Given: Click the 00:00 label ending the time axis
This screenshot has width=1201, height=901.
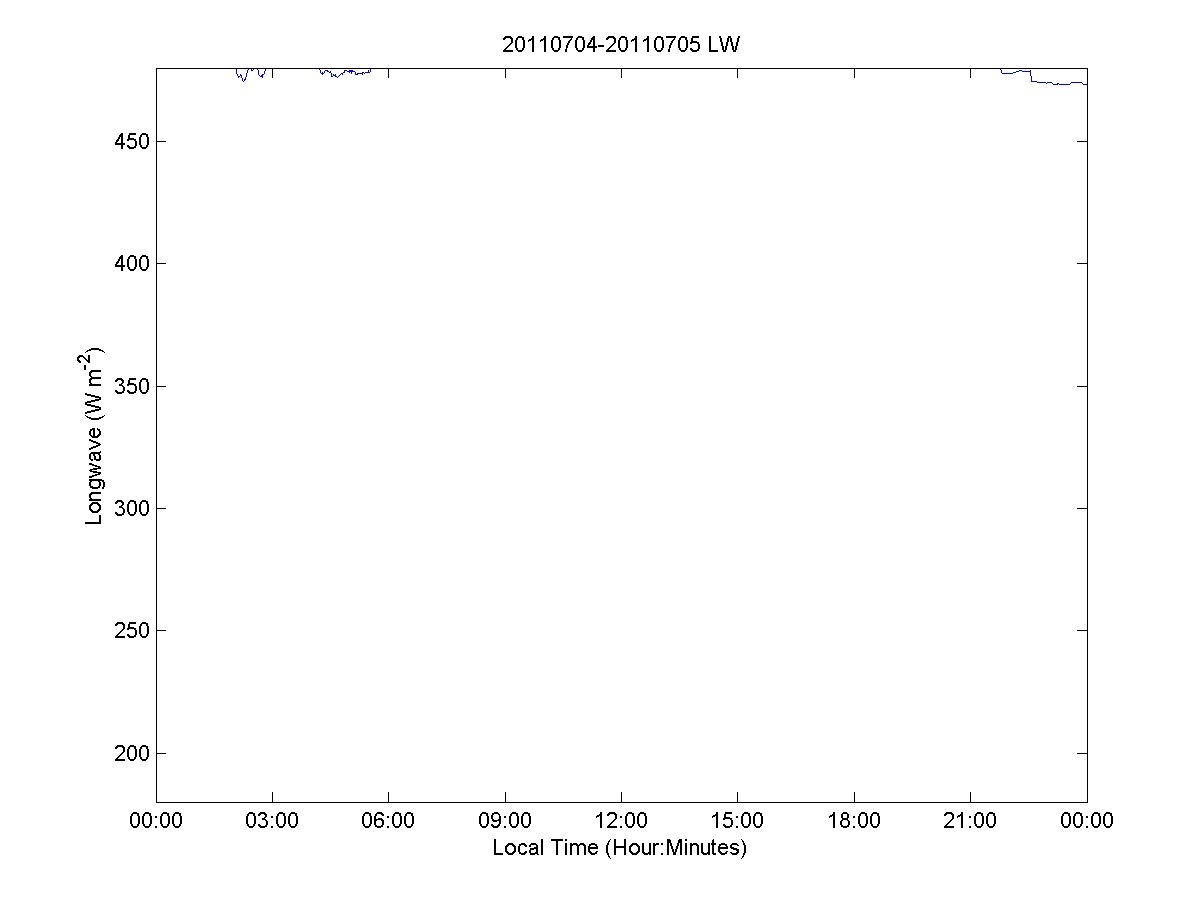Looking at the screenshot, I should (1087, 822).
